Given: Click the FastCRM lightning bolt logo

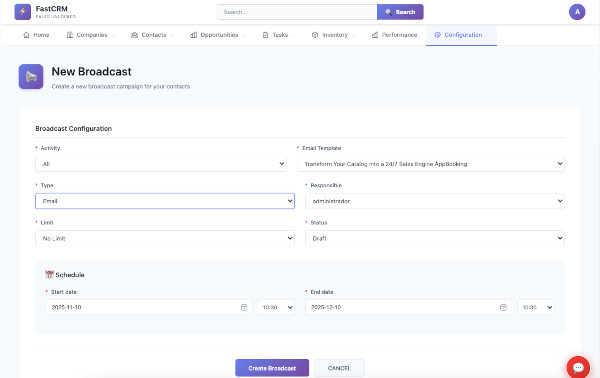Looking at the screenshot, I should [23, 12].
